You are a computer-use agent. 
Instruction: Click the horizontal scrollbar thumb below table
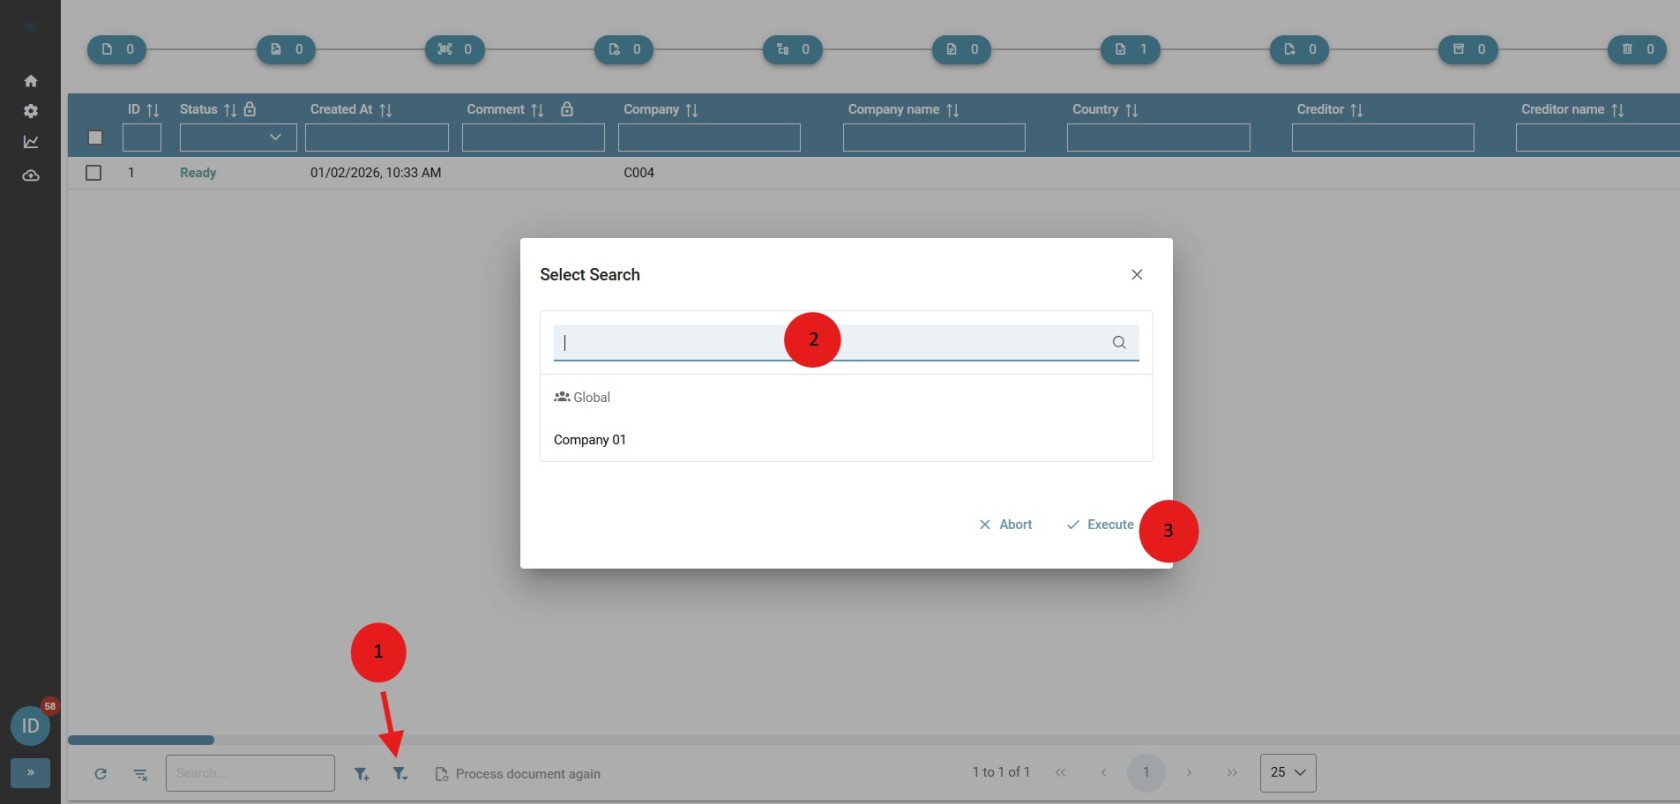click(141, 740)
